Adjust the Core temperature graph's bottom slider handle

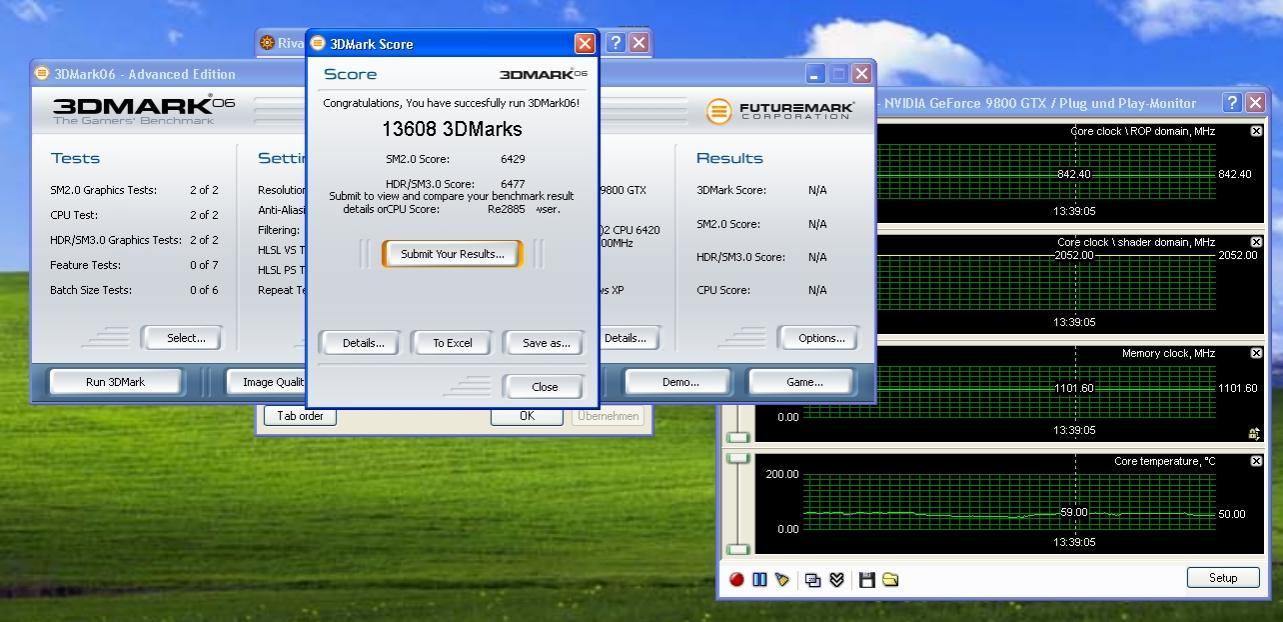(x=738, y=549)
